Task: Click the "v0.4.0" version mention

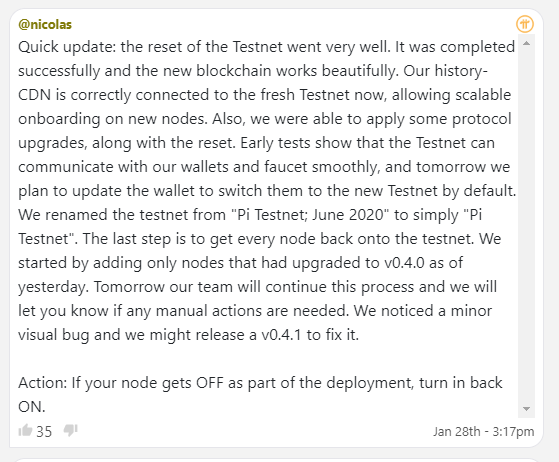Action: (x=404, y=263)
